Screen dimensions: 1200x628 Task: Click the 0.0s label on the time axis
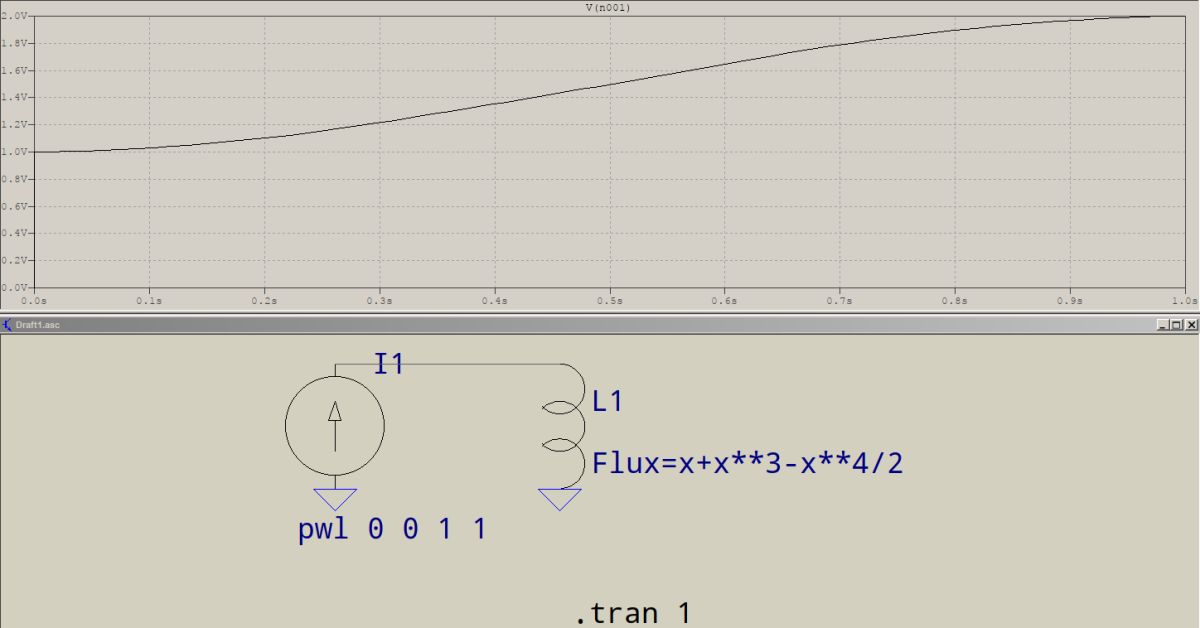(35, 300)
